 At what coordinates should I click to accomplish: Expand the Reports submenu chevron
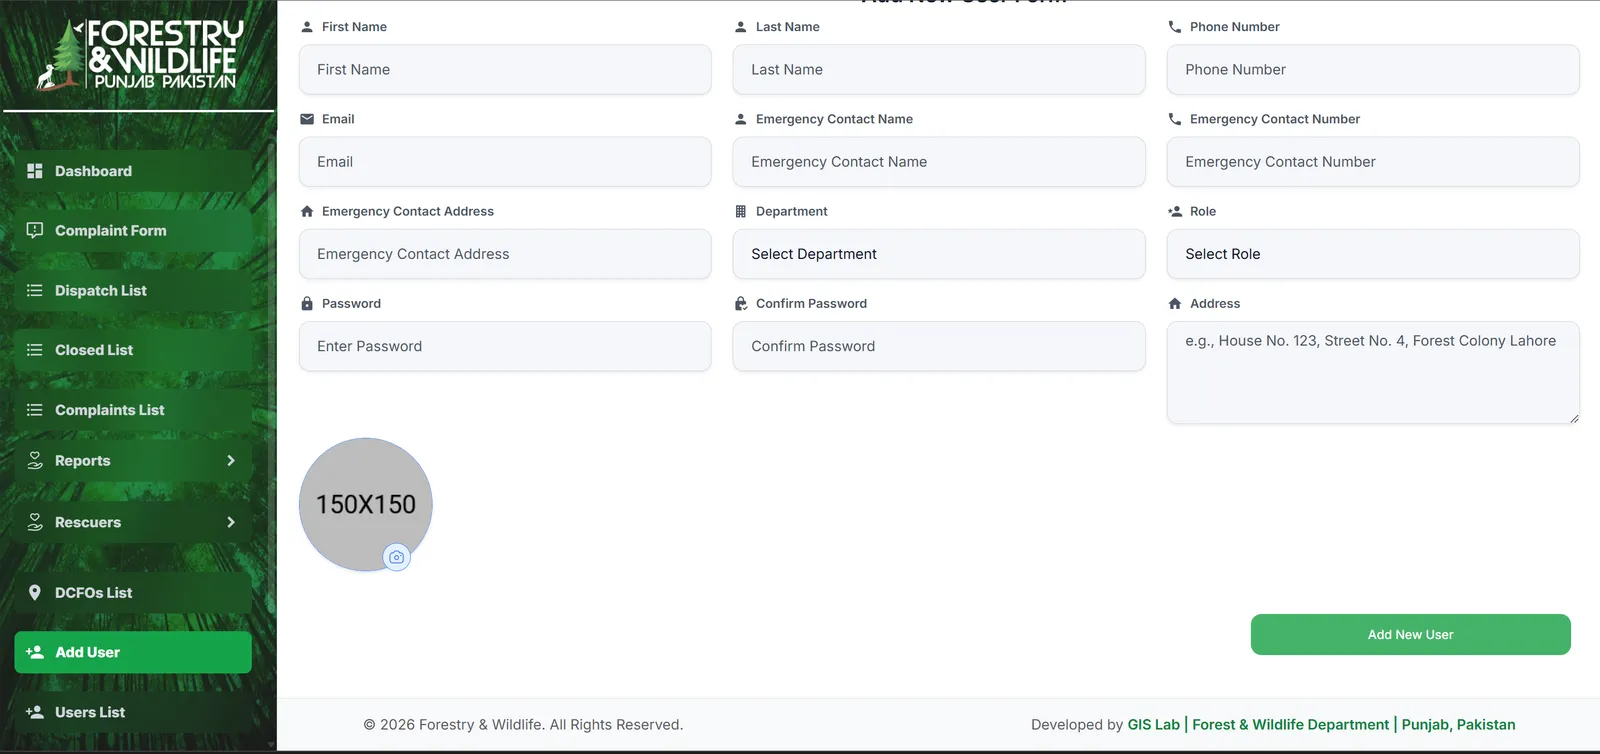click(231, 461)
